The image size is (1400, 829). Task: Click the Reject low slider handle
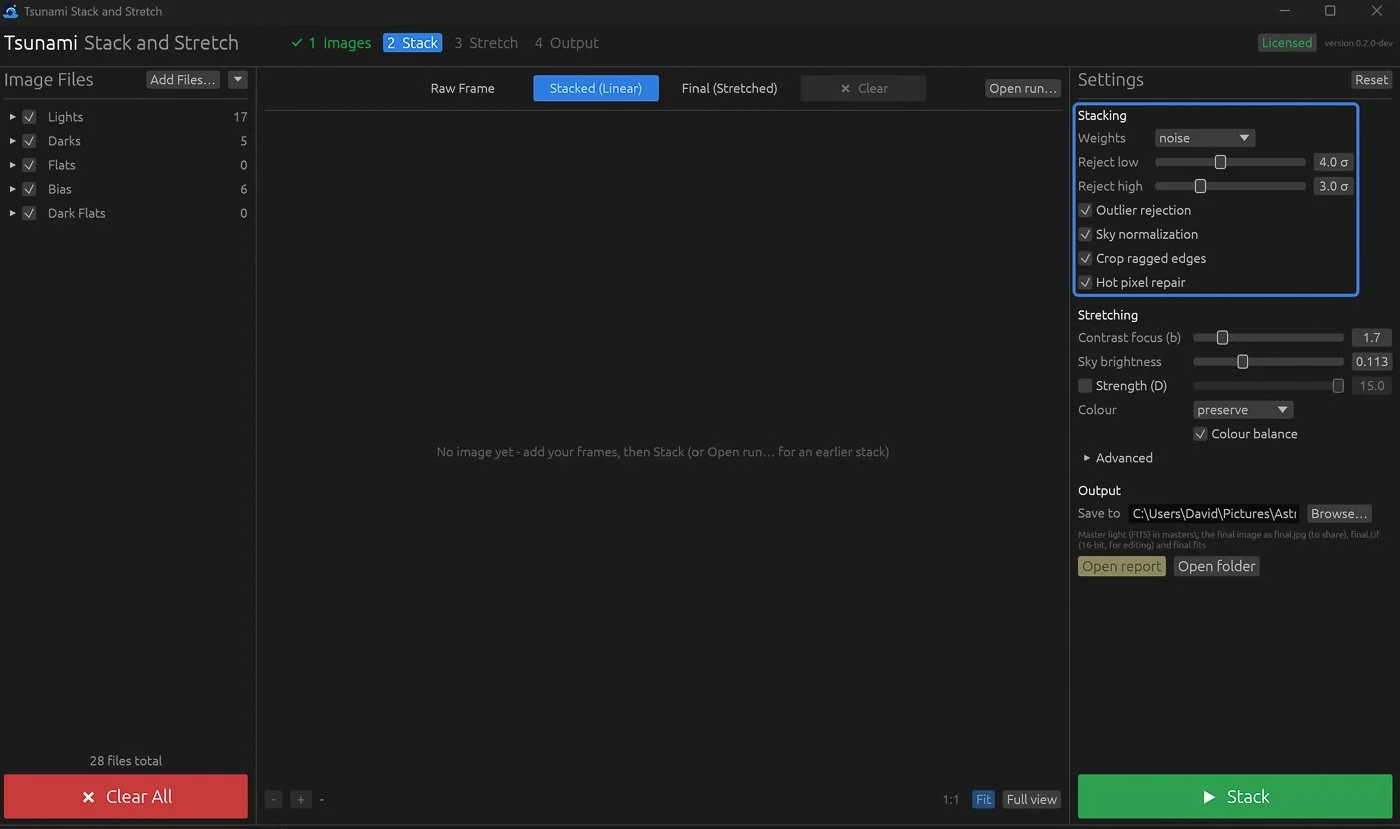click(x=1220, y=162)
